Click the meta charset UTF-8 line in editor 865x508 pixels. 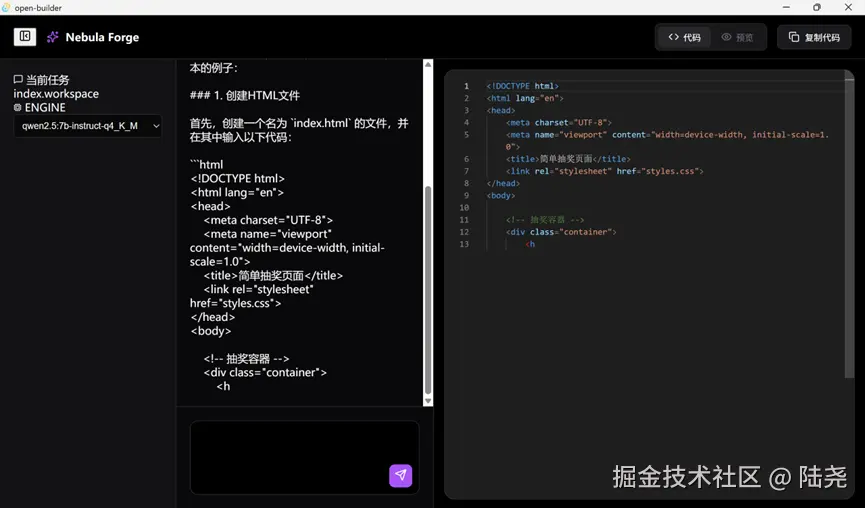559,122
